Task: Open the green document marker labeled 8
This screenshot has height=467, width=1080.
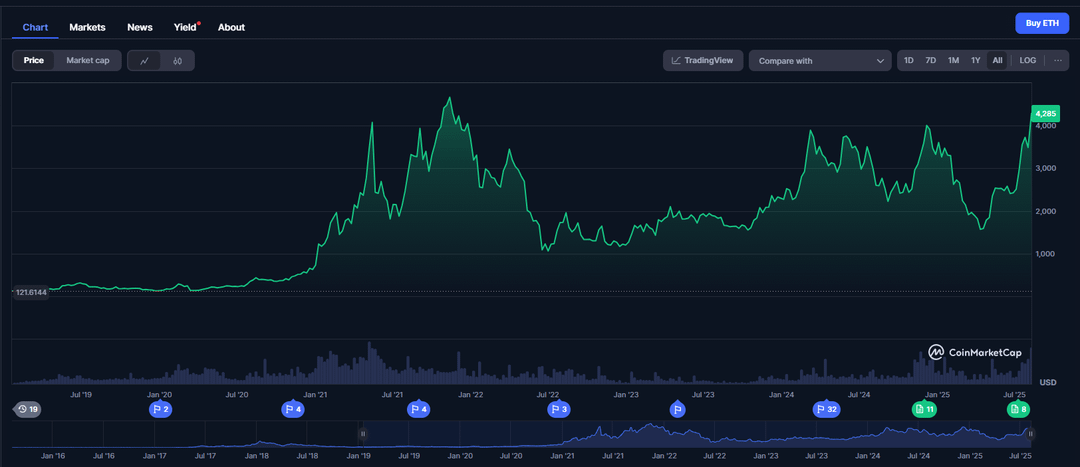Action: [x=1018, y=409]
